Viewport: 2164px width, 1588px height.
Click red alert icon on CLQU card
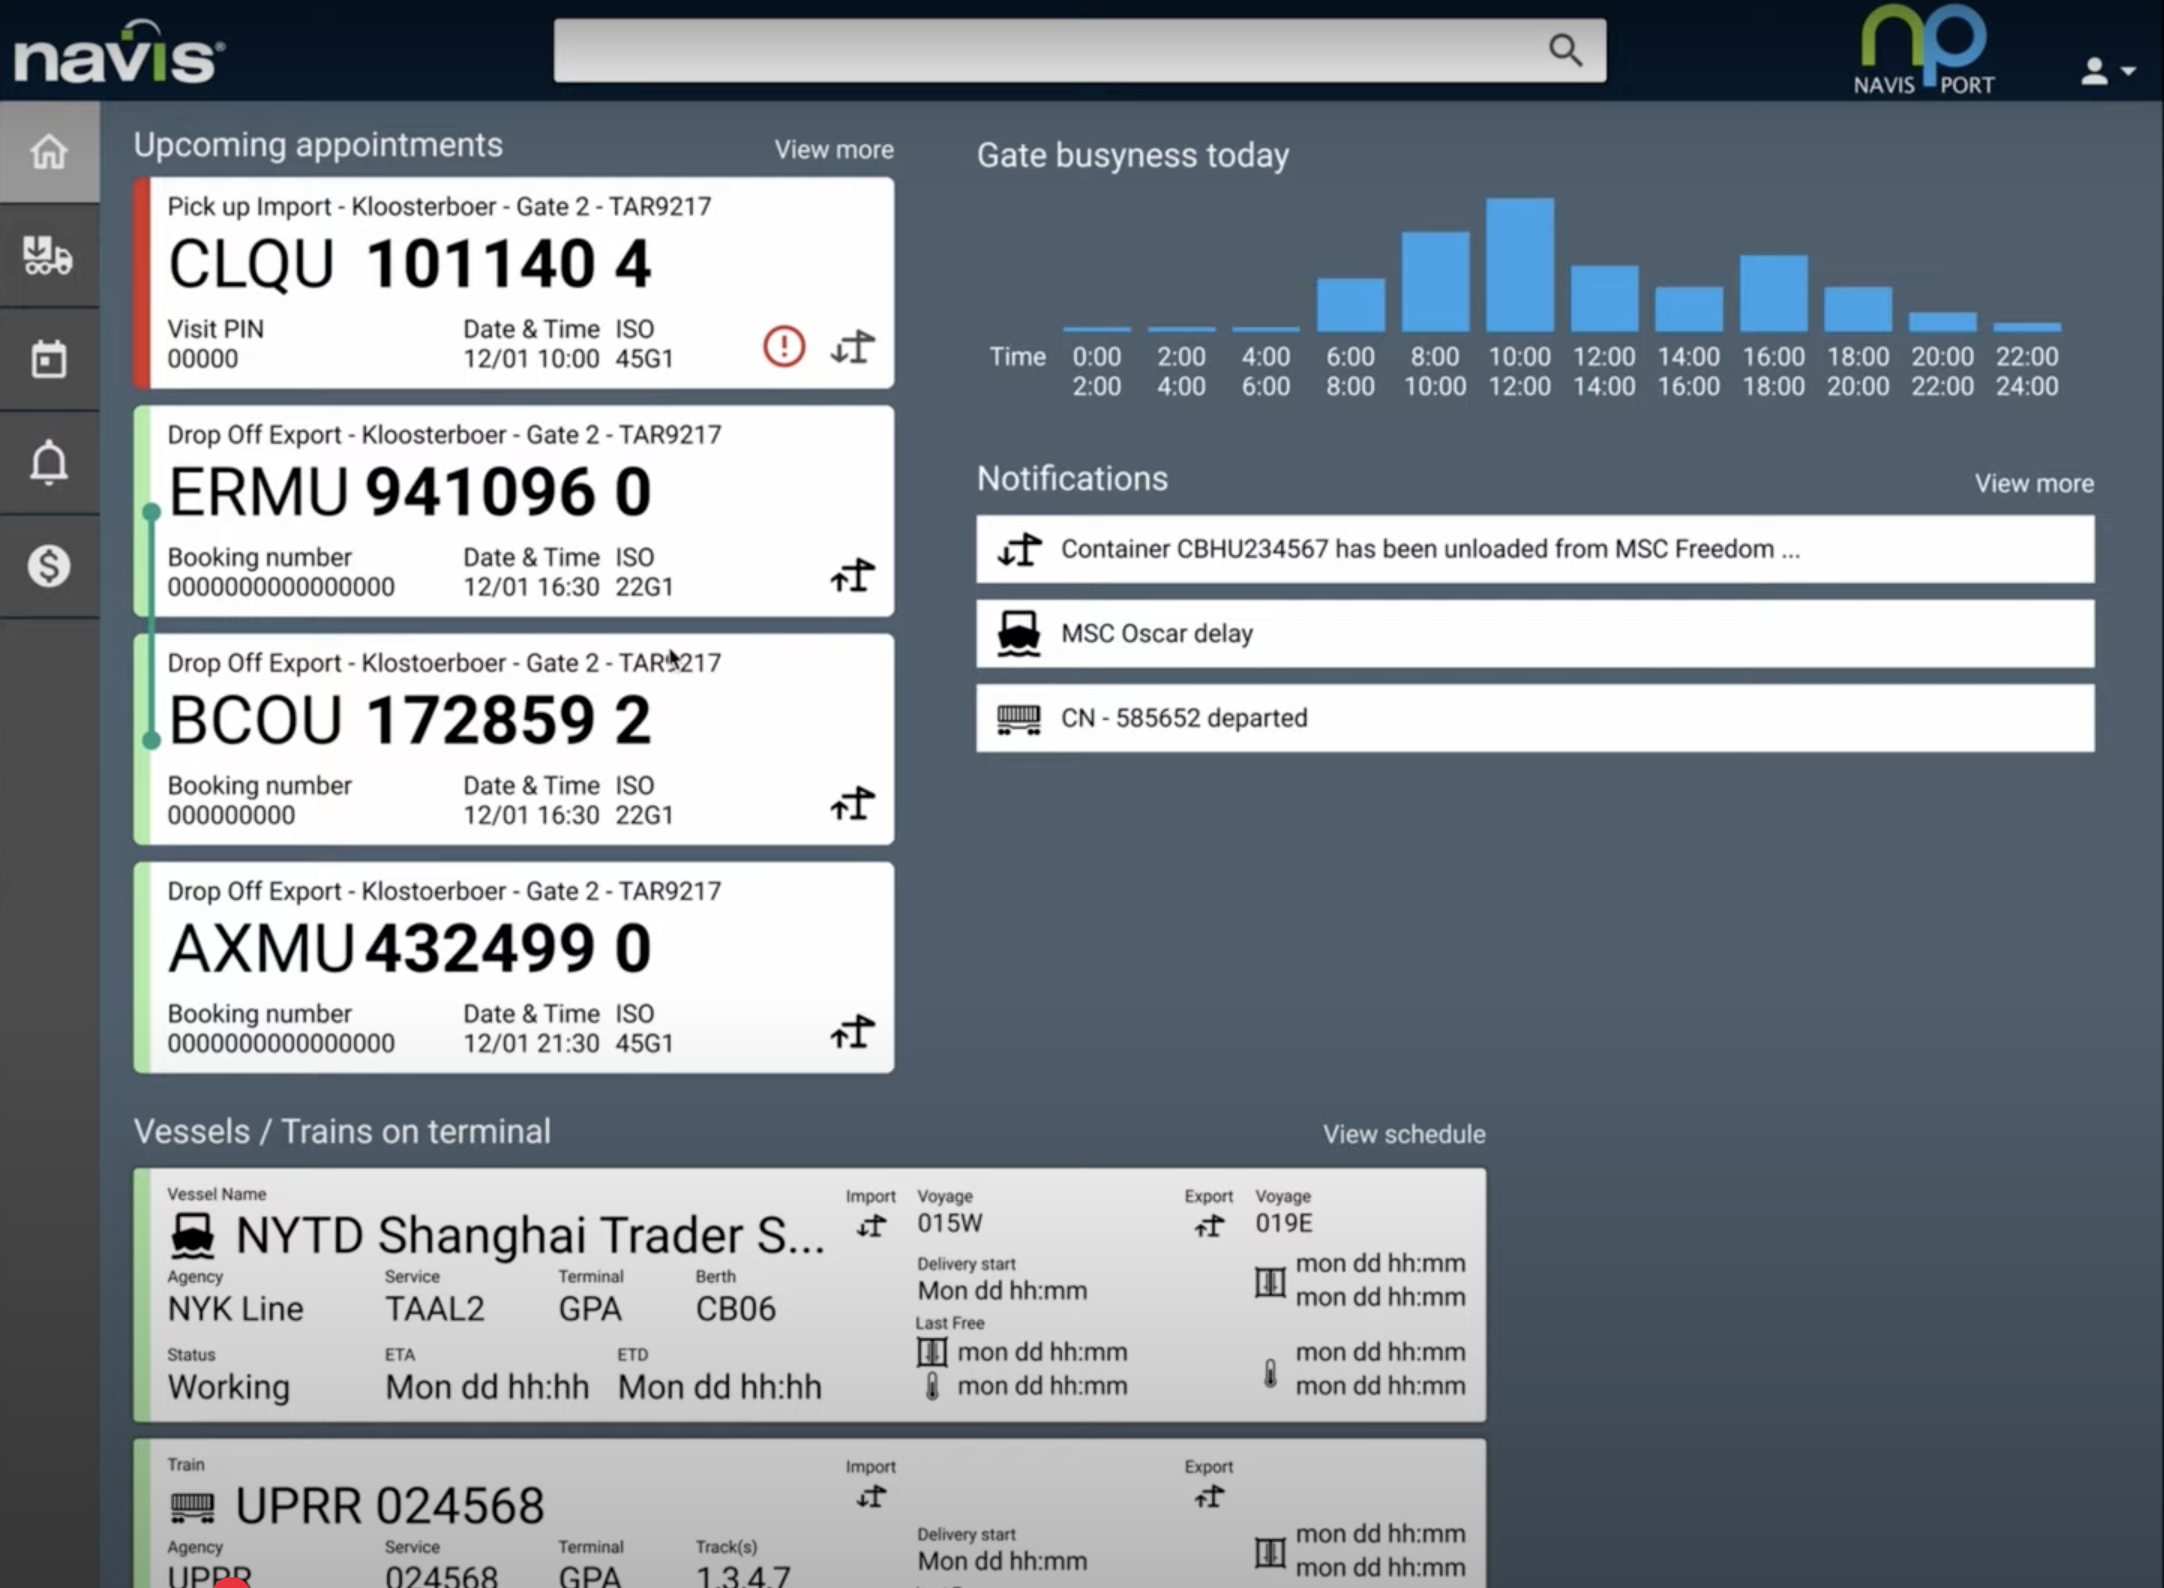tap(784, 346)
